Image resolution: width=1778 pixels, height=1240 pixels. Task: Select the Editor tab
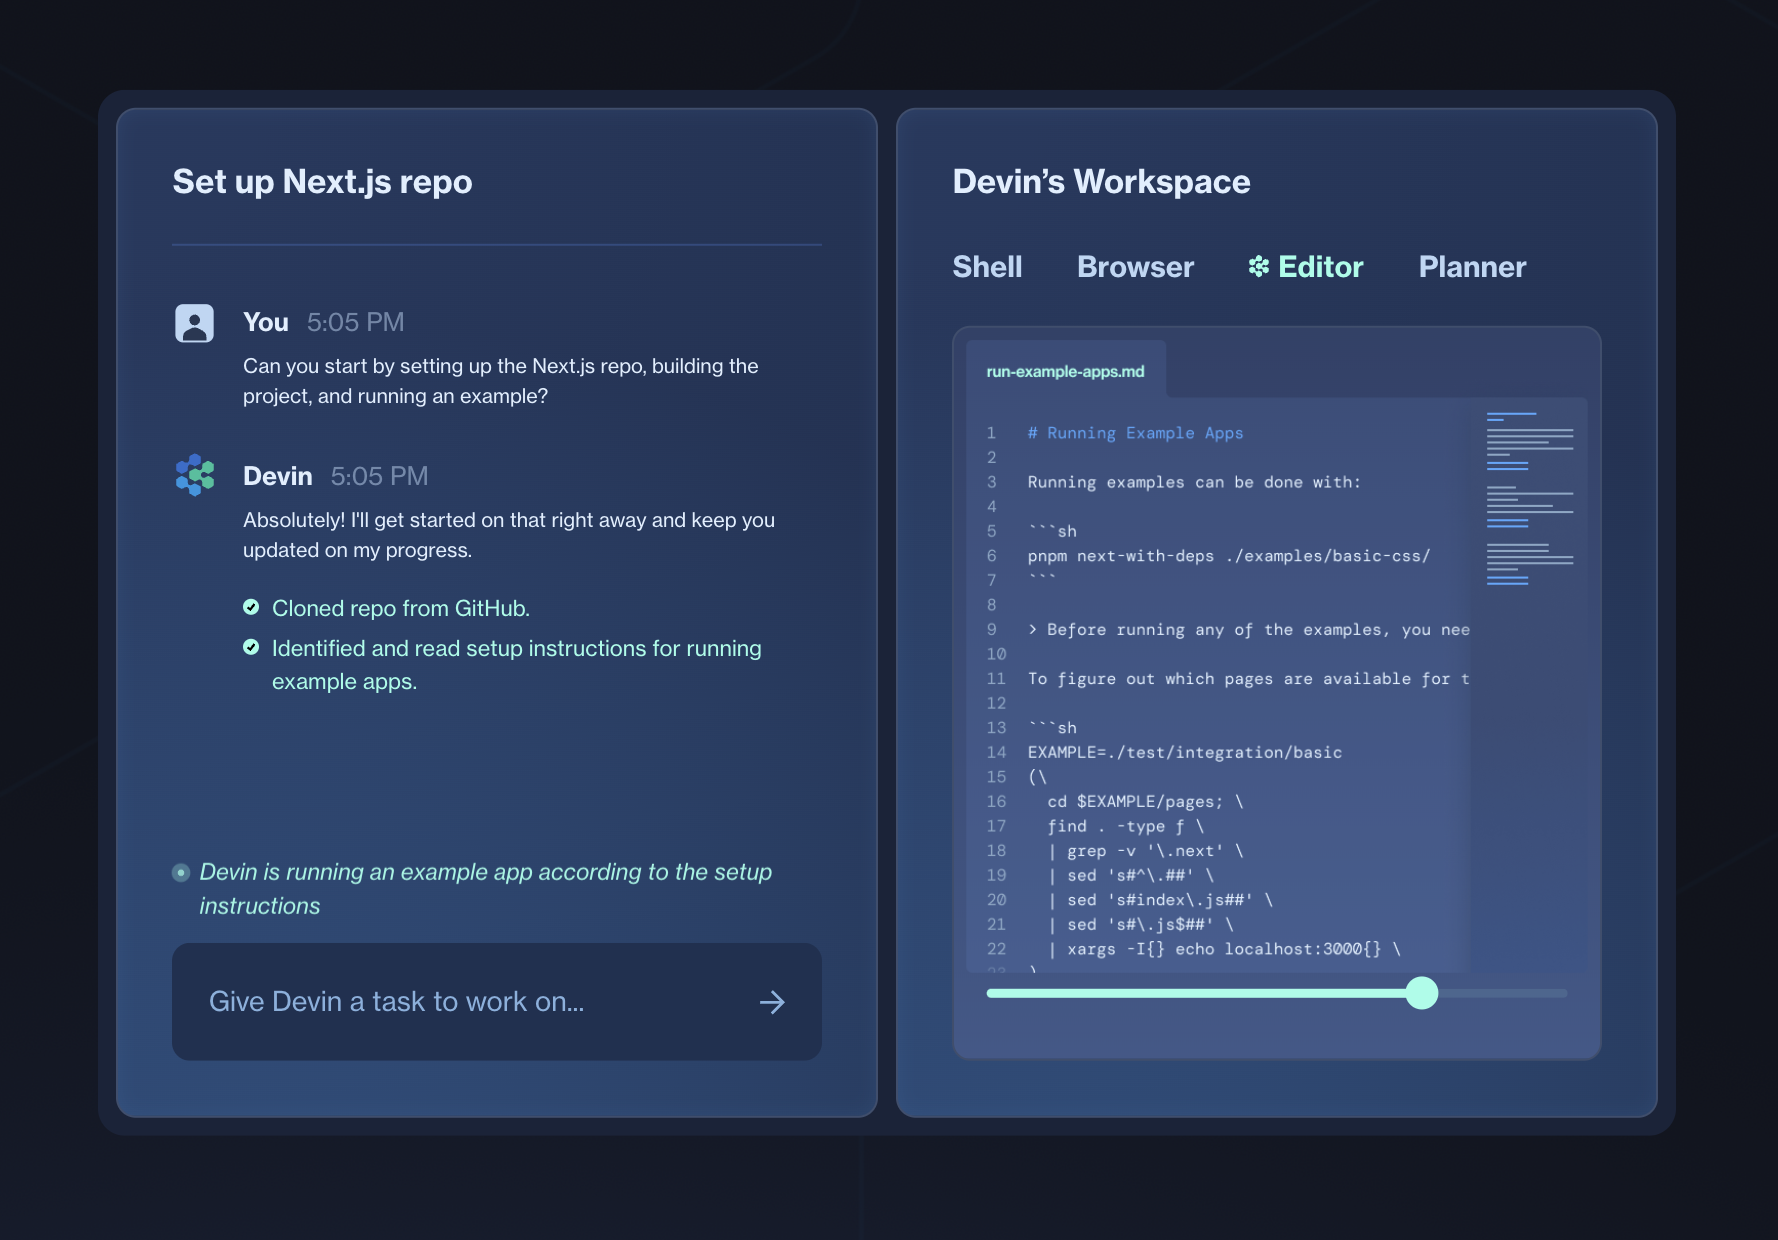click(1306, 267)
